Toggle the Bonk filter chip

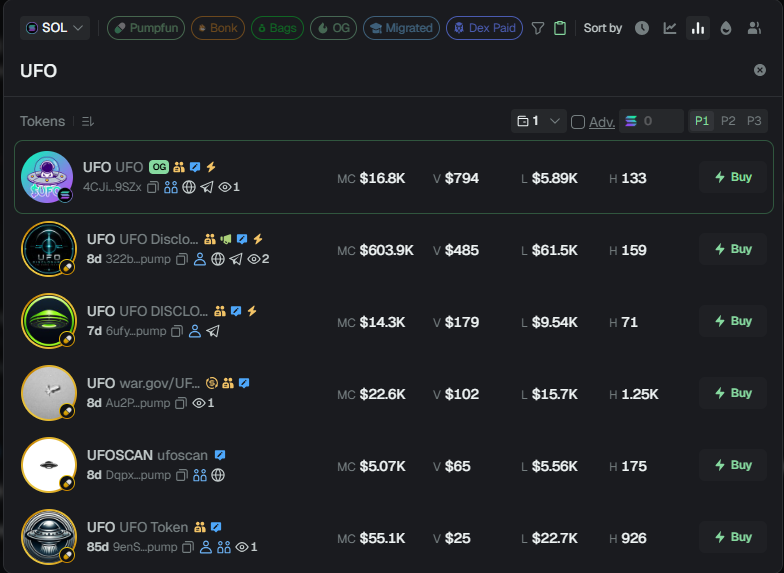pos(218,28)
